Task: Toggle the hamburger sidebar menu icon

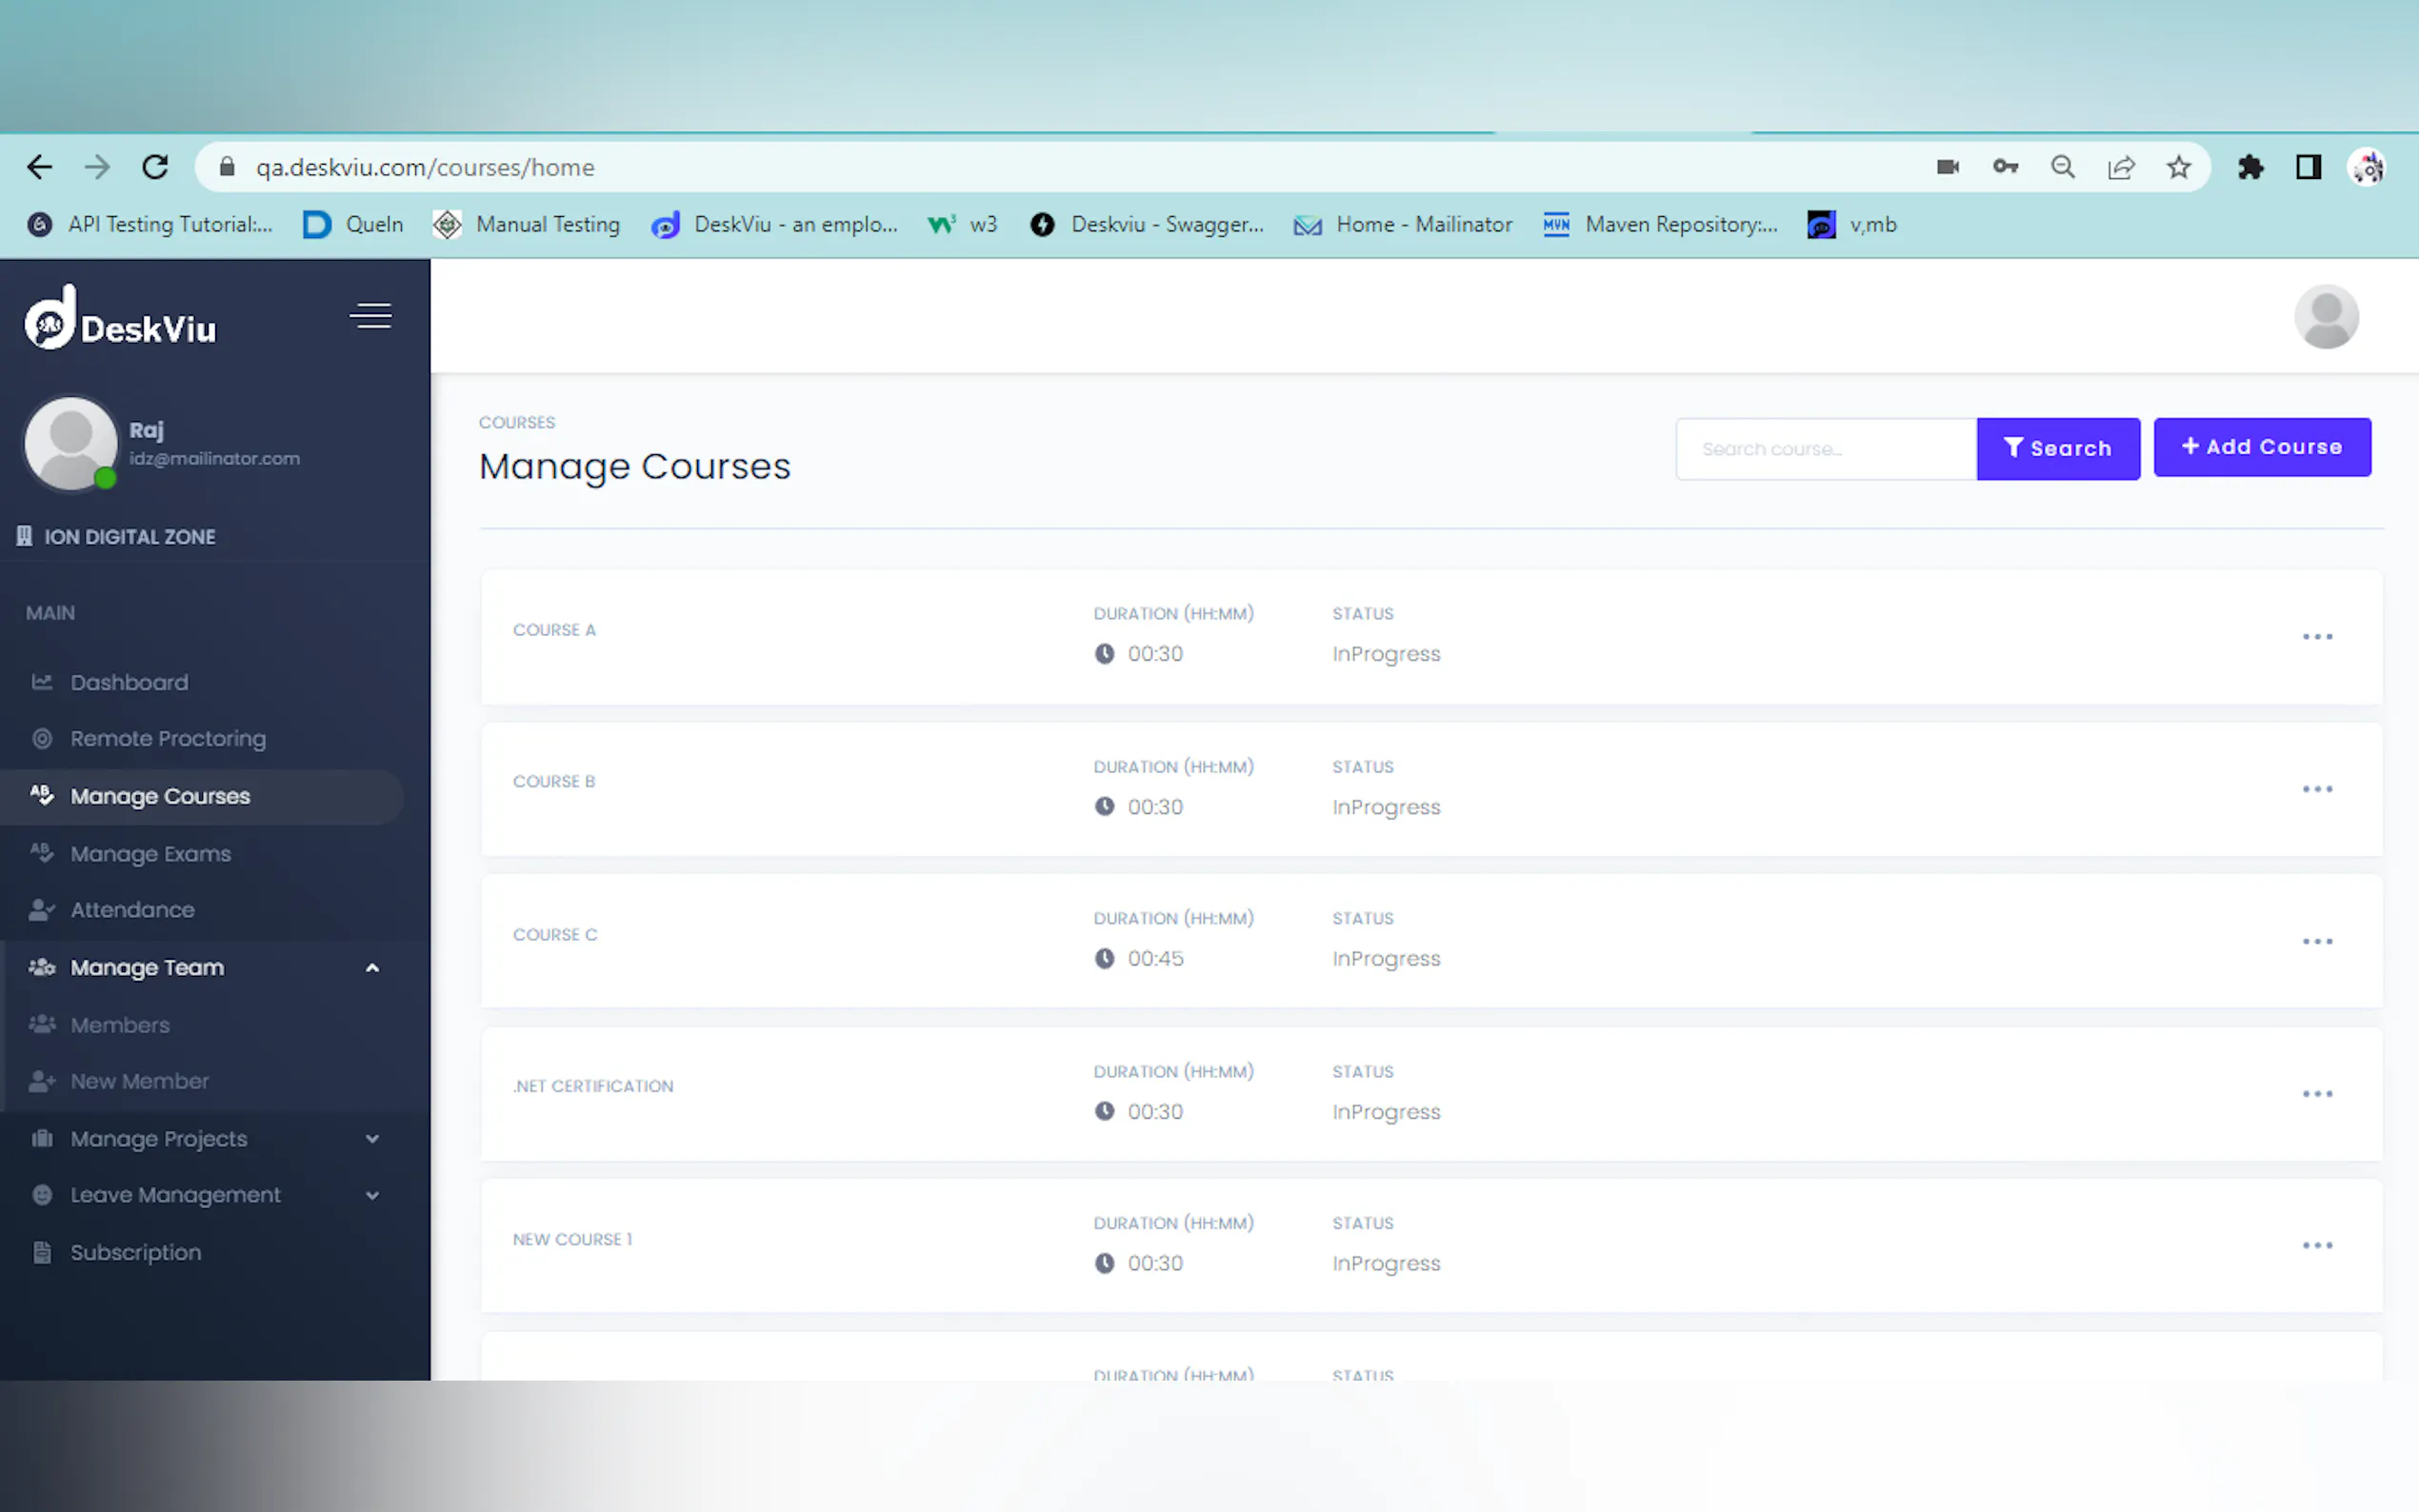Action: [x=370, y=316]
